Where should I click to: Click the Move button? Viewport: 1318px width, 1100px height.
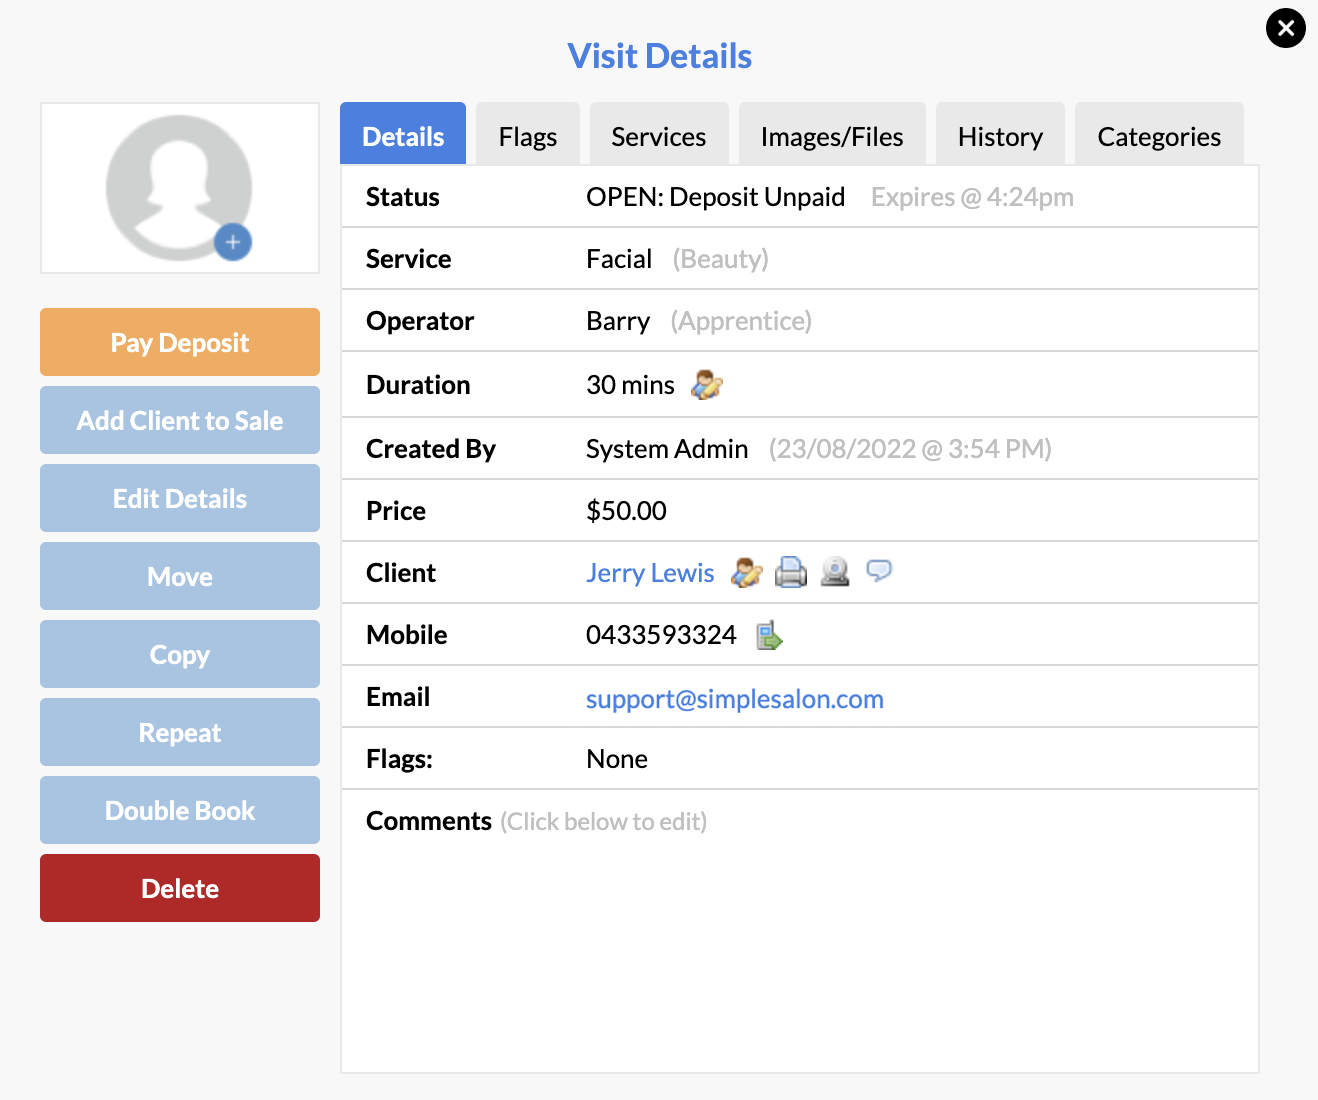pos(180,576)
